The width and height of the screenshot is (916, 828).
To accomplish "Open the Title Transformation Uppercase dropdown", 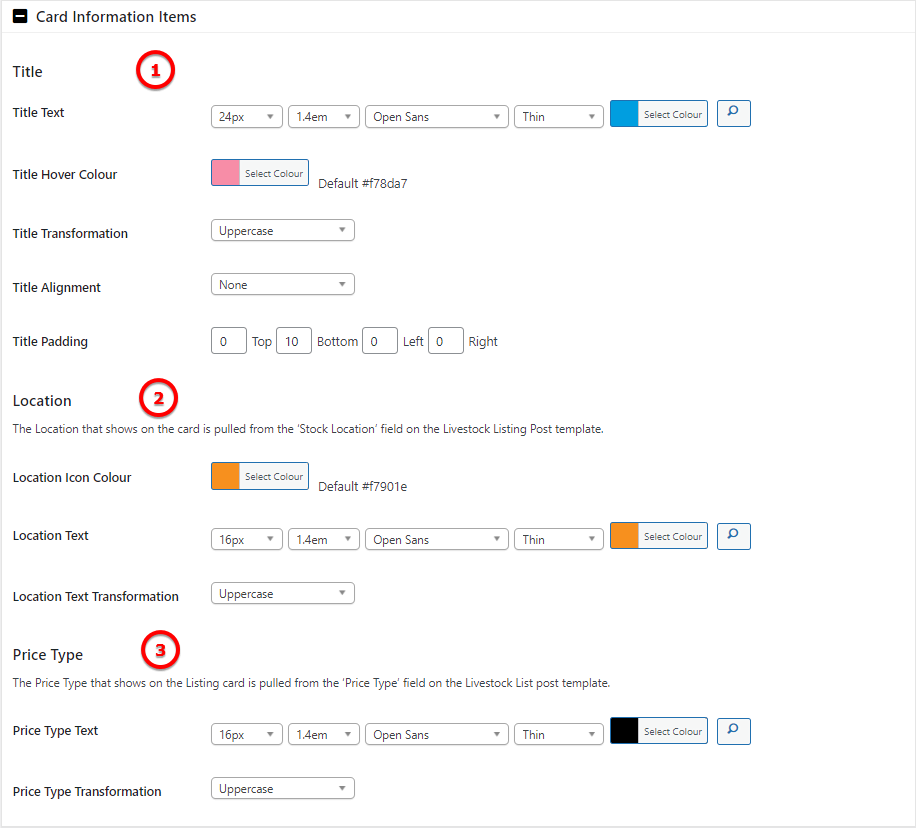I will [x=282, y=231].
